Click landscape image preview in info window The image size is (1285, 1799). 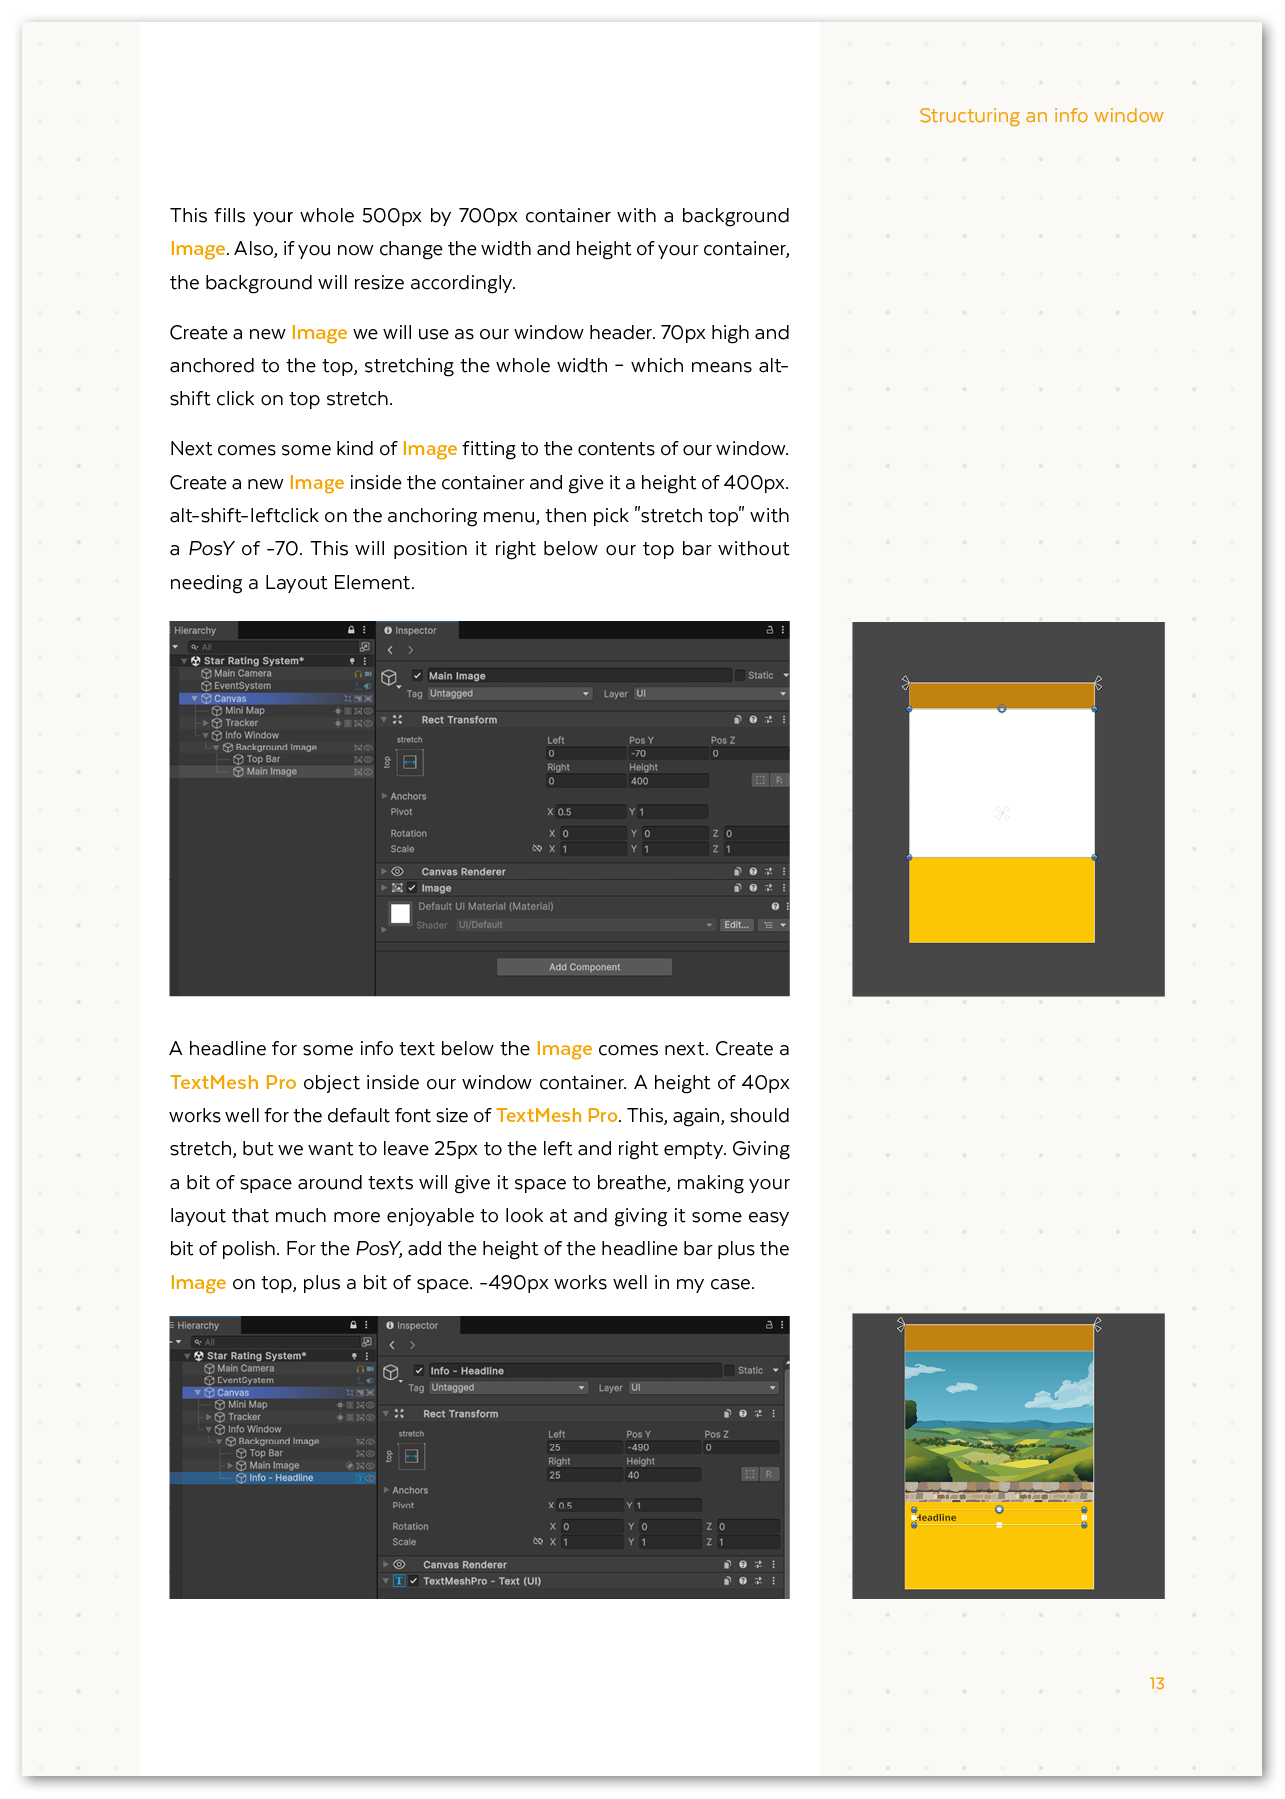[x=999, y=1427]
